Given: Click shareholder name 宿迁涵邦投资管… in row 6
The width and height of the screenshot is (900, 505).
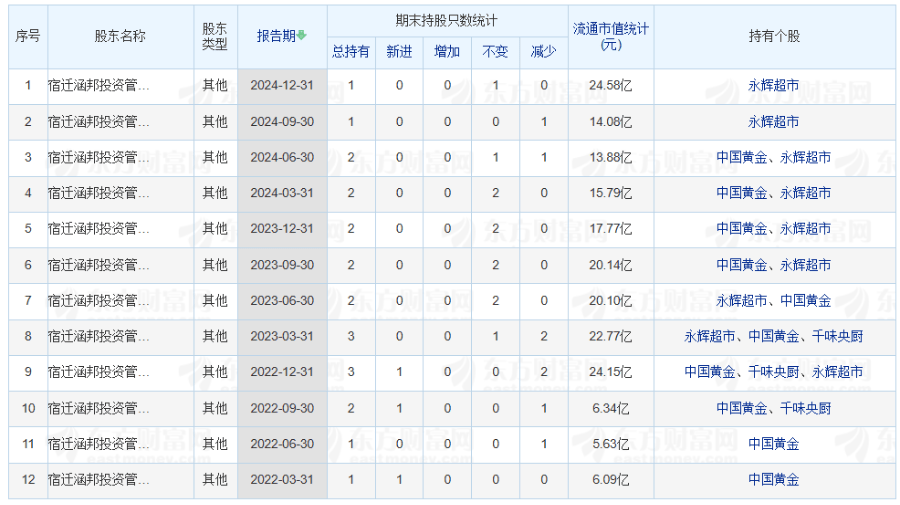Looking at the screenshot, I should coord(99,265).
